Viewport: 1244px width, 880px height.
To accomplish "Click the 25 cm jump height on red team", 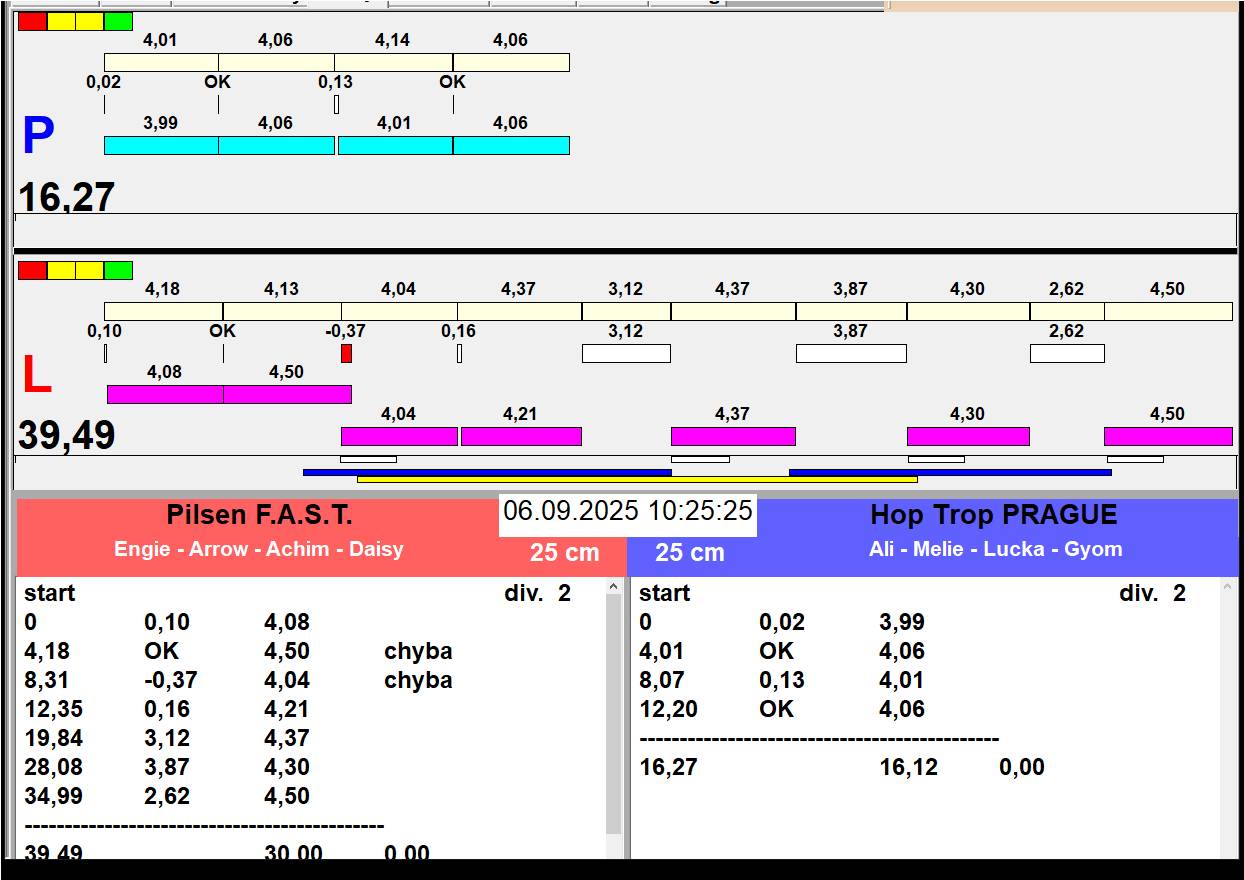I will (564, 553).
